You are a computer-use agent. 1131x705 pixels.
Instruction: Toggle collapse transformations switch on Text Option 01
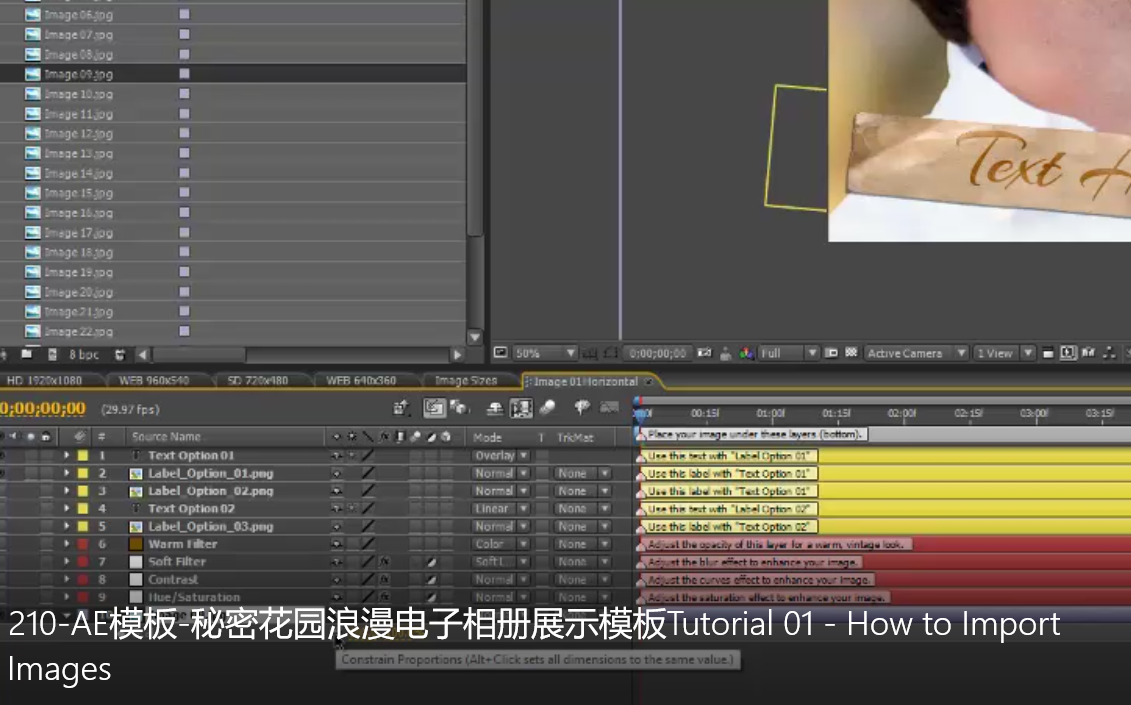(x=352, y=455)
